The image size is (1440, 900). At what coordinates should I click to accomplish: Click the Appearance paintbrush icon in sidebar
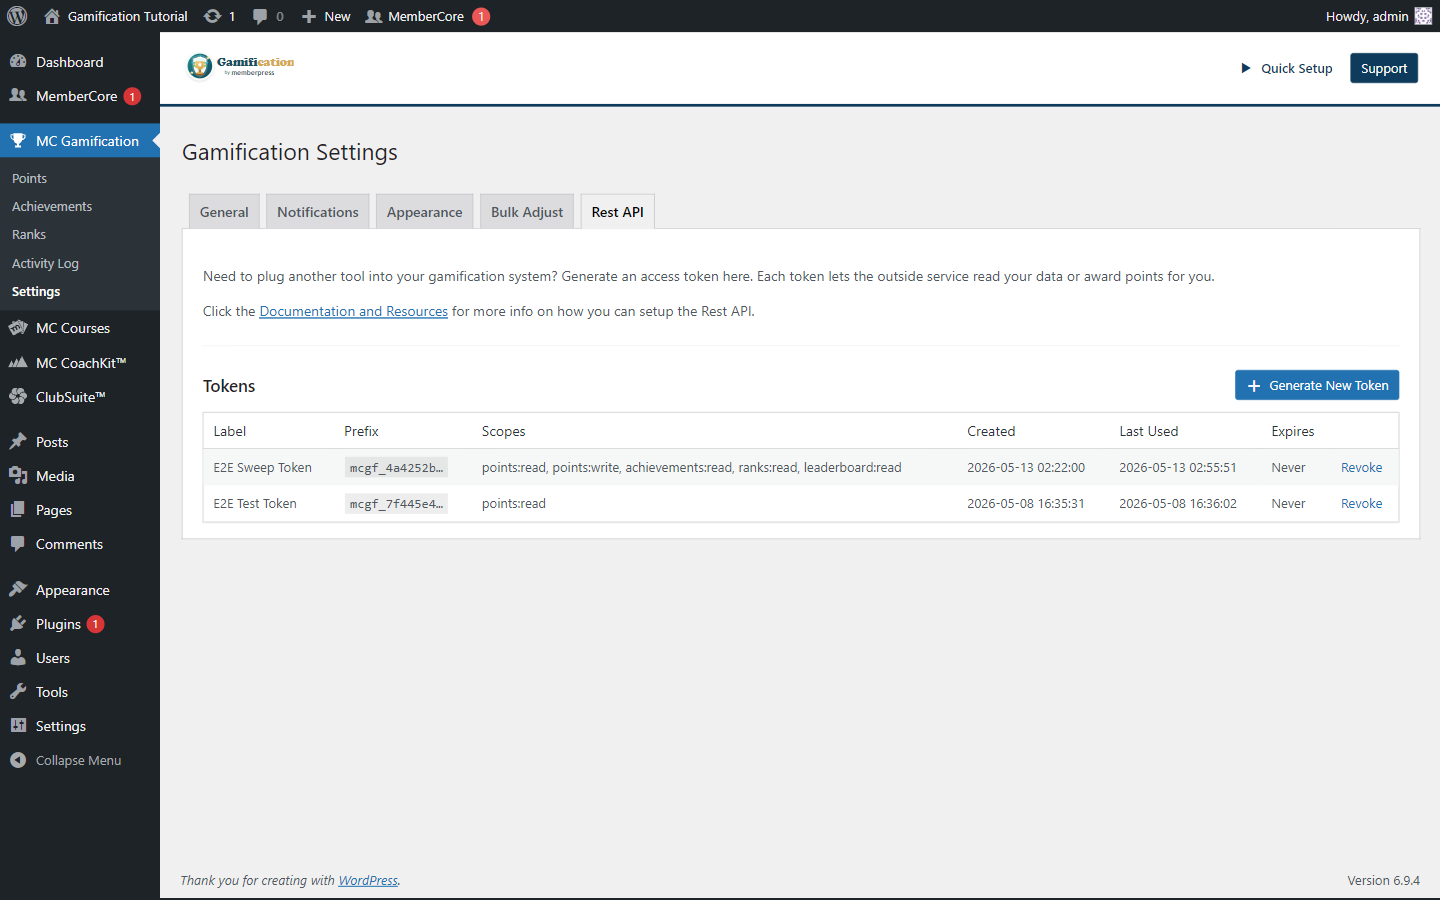click(18, 589)
